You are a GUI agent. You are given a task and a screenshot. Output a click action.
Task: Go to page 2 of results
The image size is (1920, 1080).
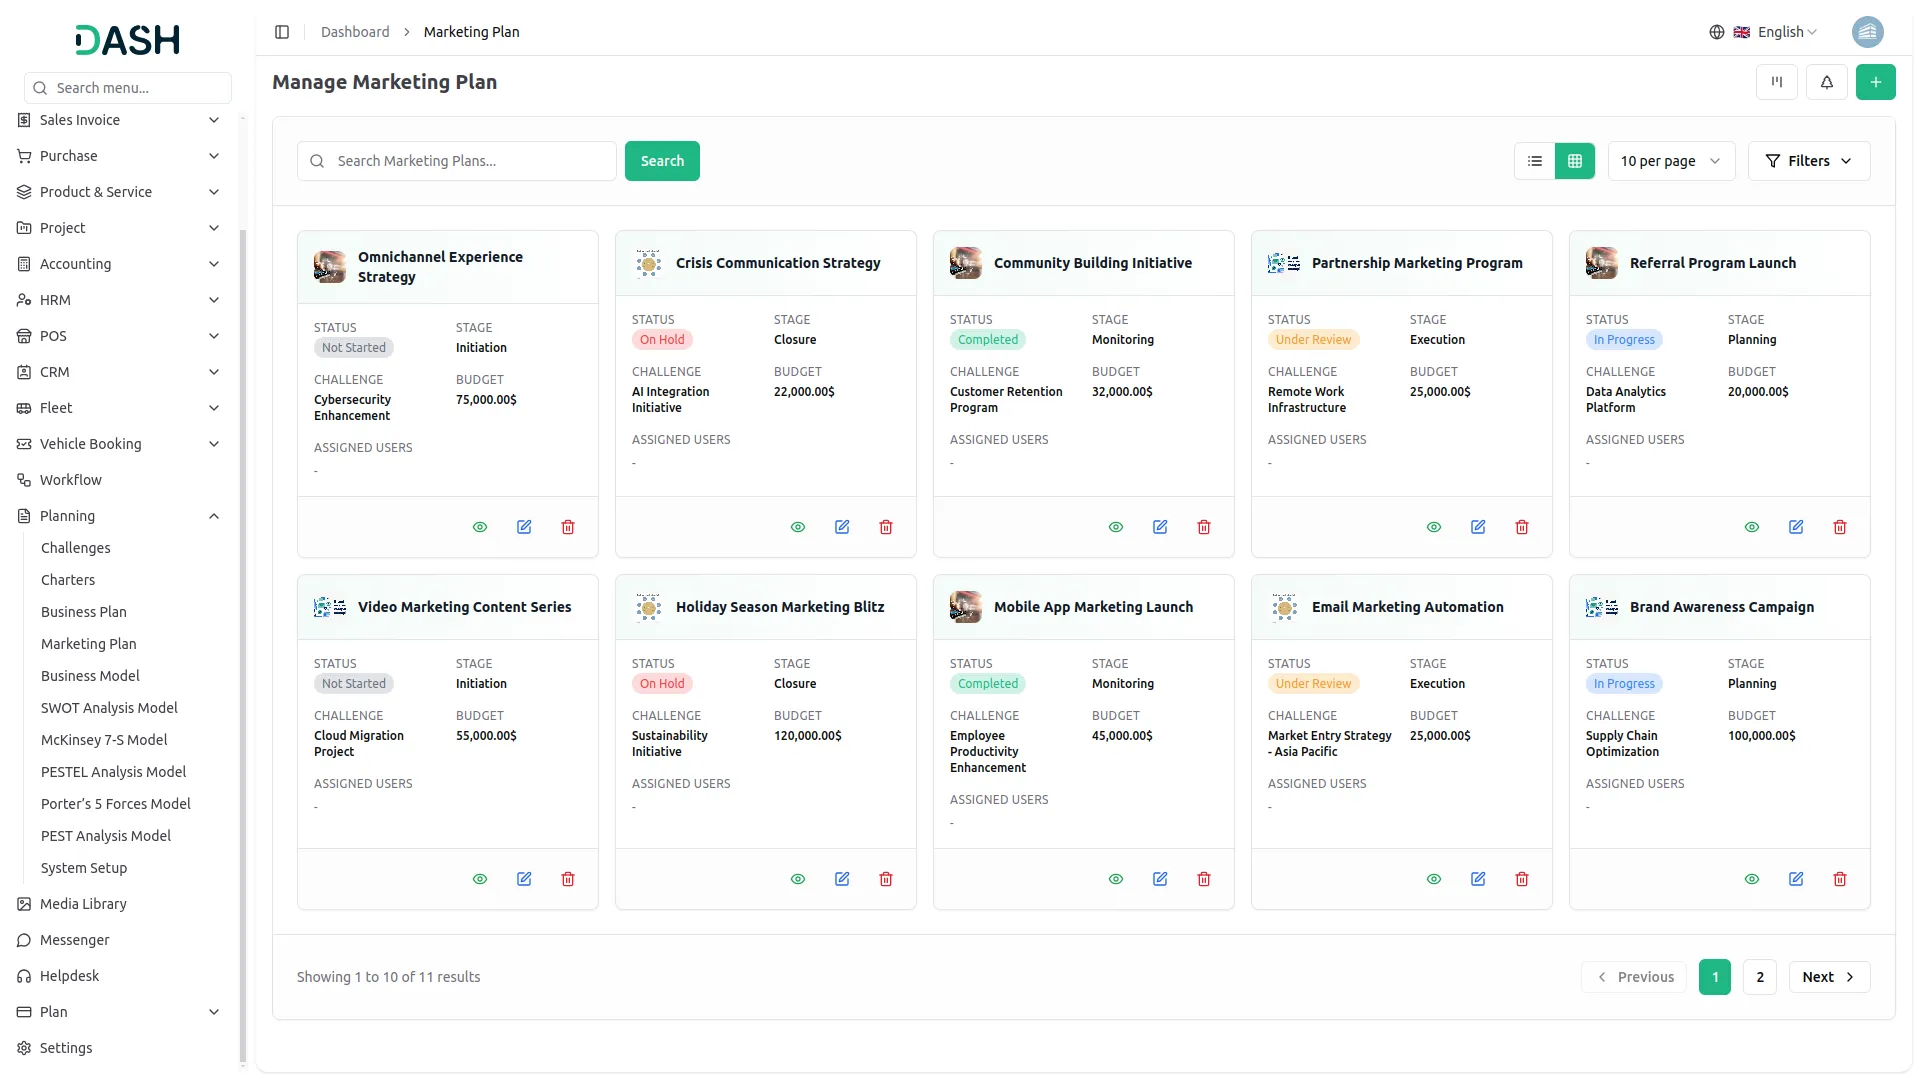tap(1760, 977)
